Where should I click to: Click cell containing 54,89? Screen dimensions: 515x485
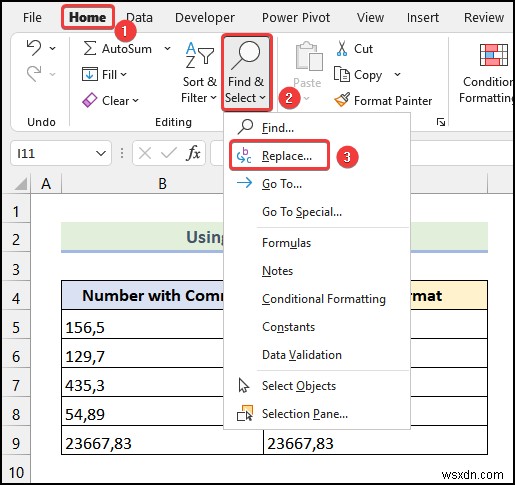[143, 411]
